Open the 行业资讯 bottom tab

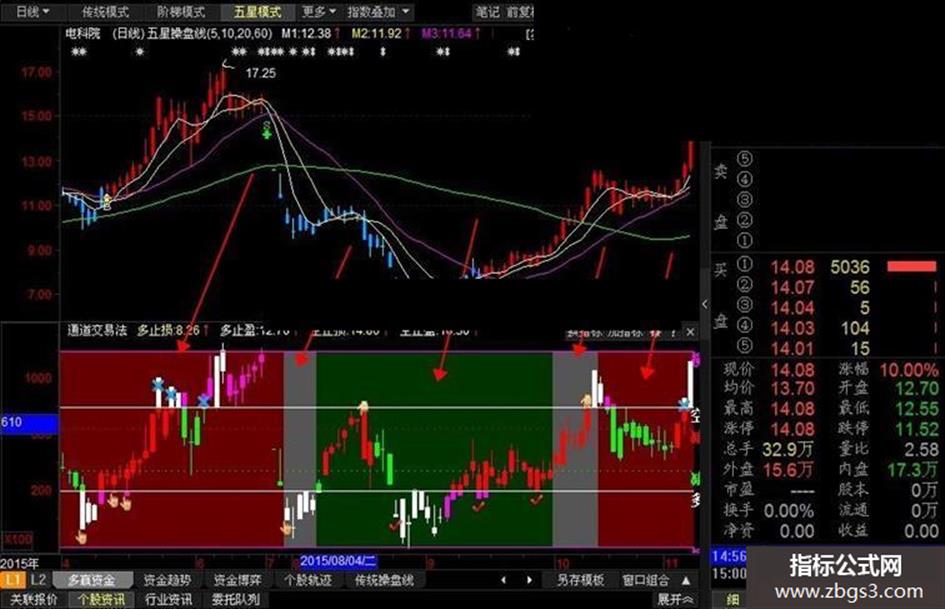coord(169,599)
